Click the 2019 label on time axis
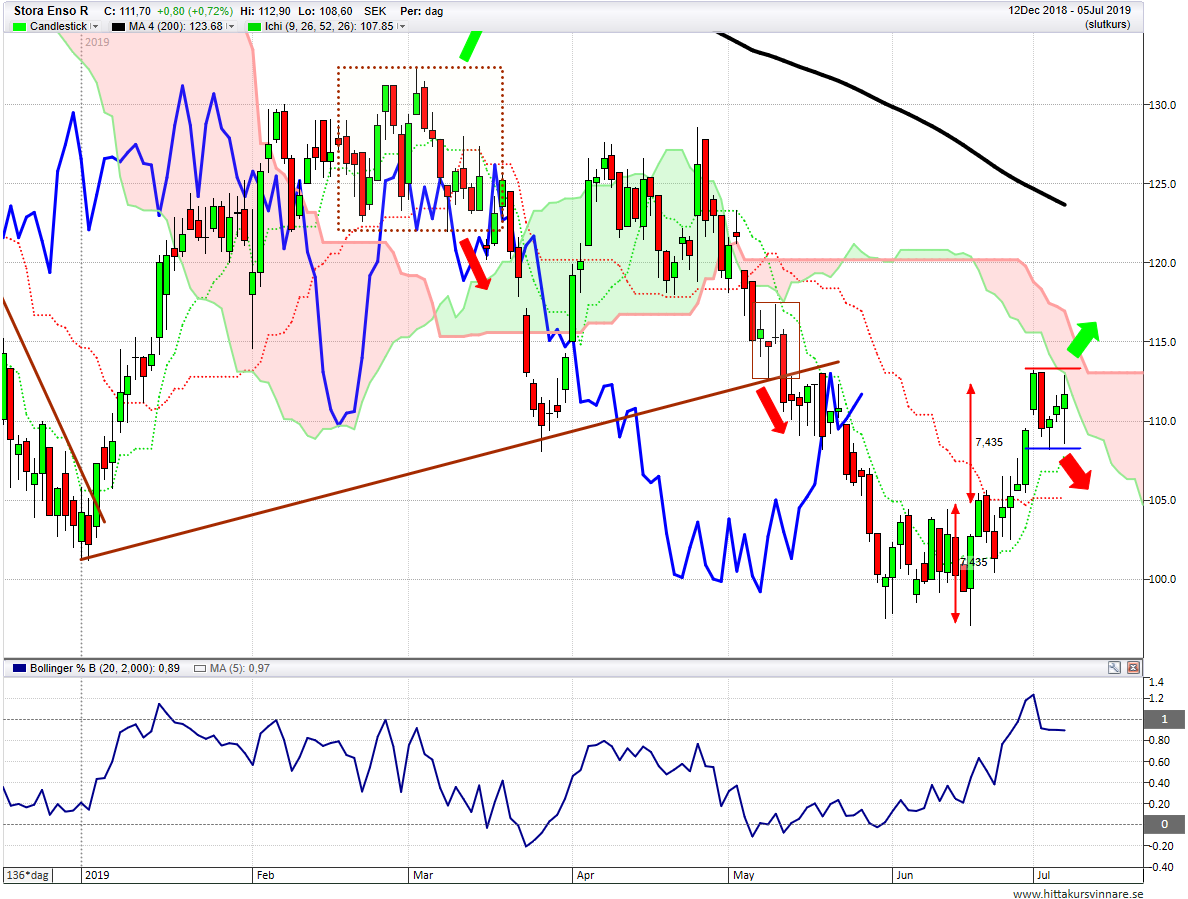1188x899 pixels. click(97, 875)
